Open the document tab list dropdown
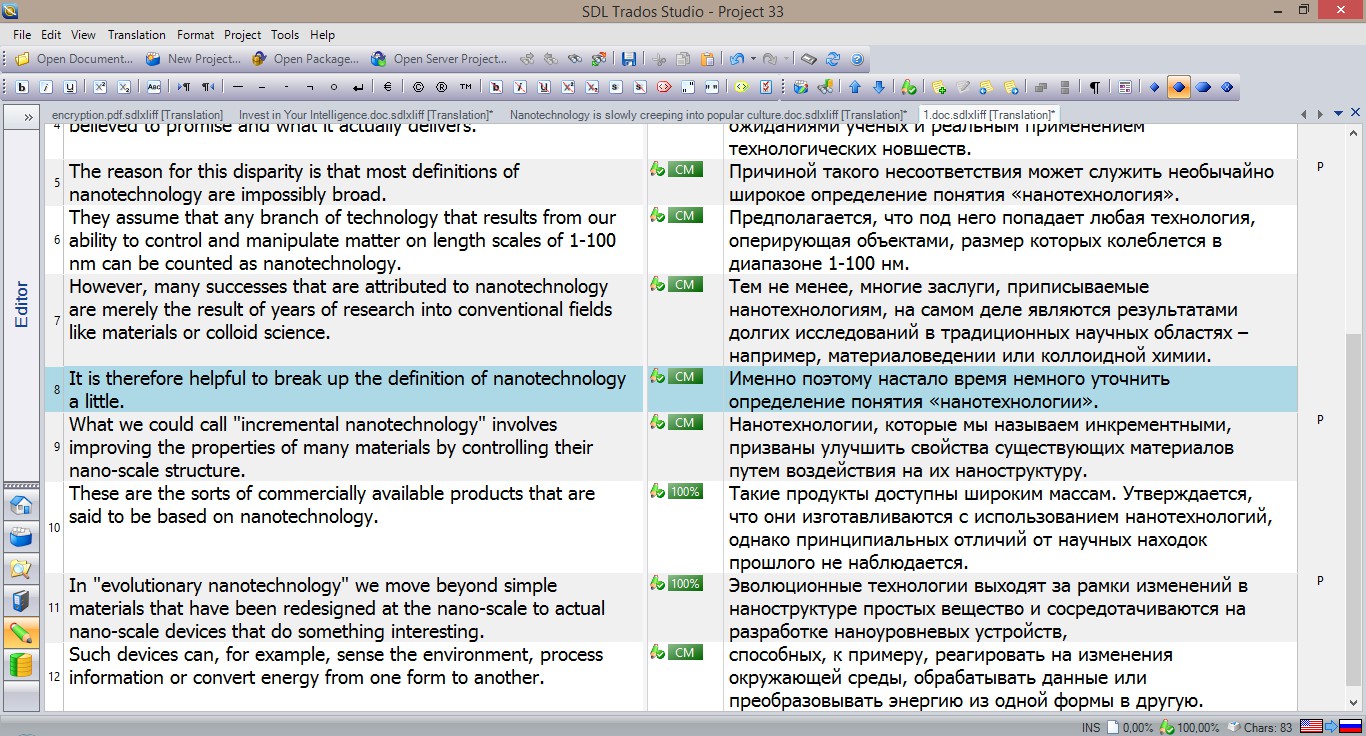Image resolution: width=1366 pixels, height=736 pixels. pyautogui.click(x=1339, y=114)
